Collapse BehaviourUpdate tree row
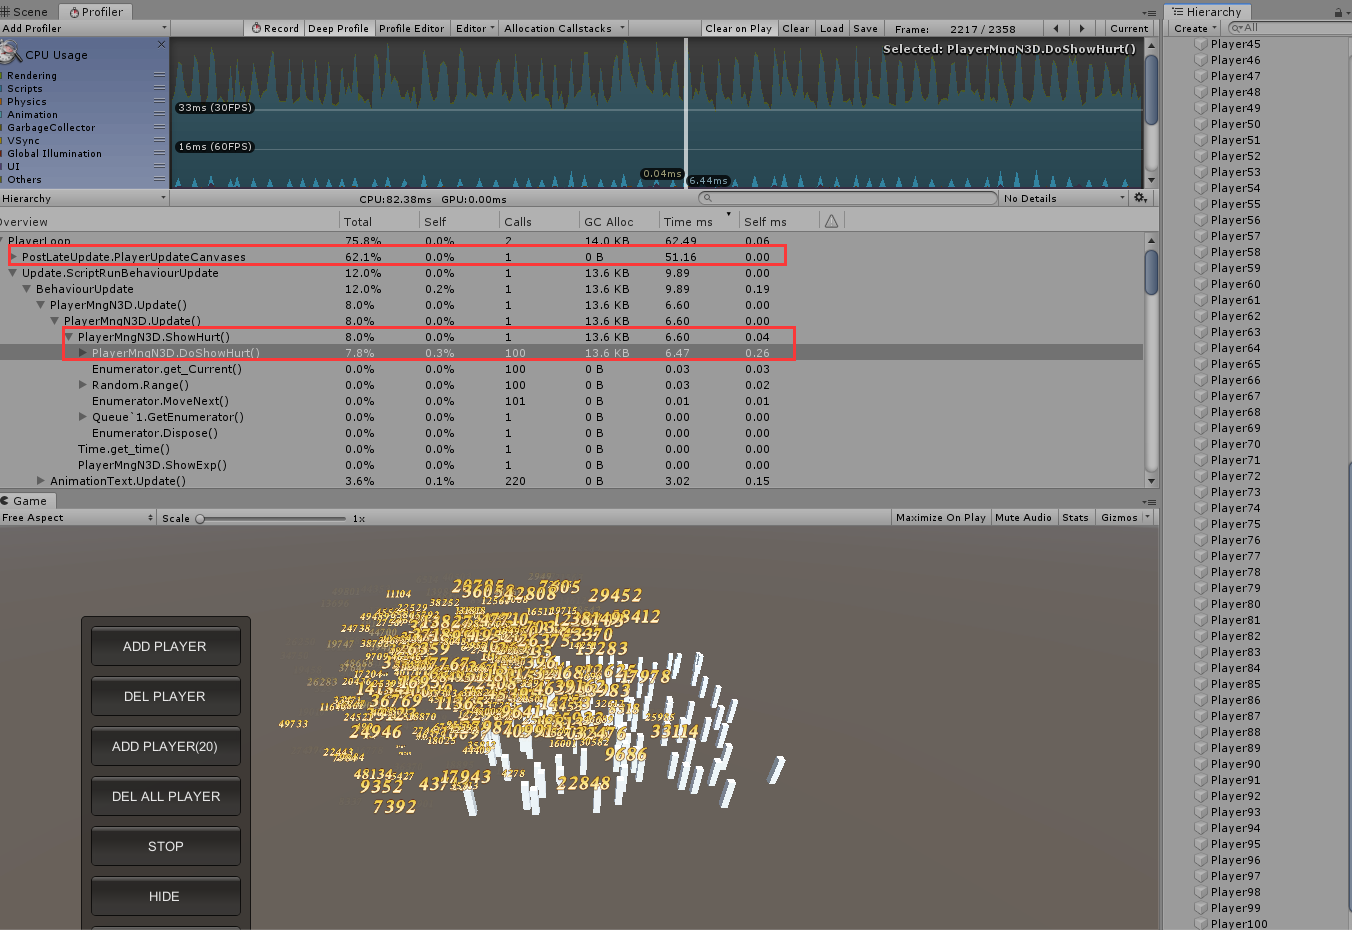This screenshot has height=930, width=1352. pos(27,289)
